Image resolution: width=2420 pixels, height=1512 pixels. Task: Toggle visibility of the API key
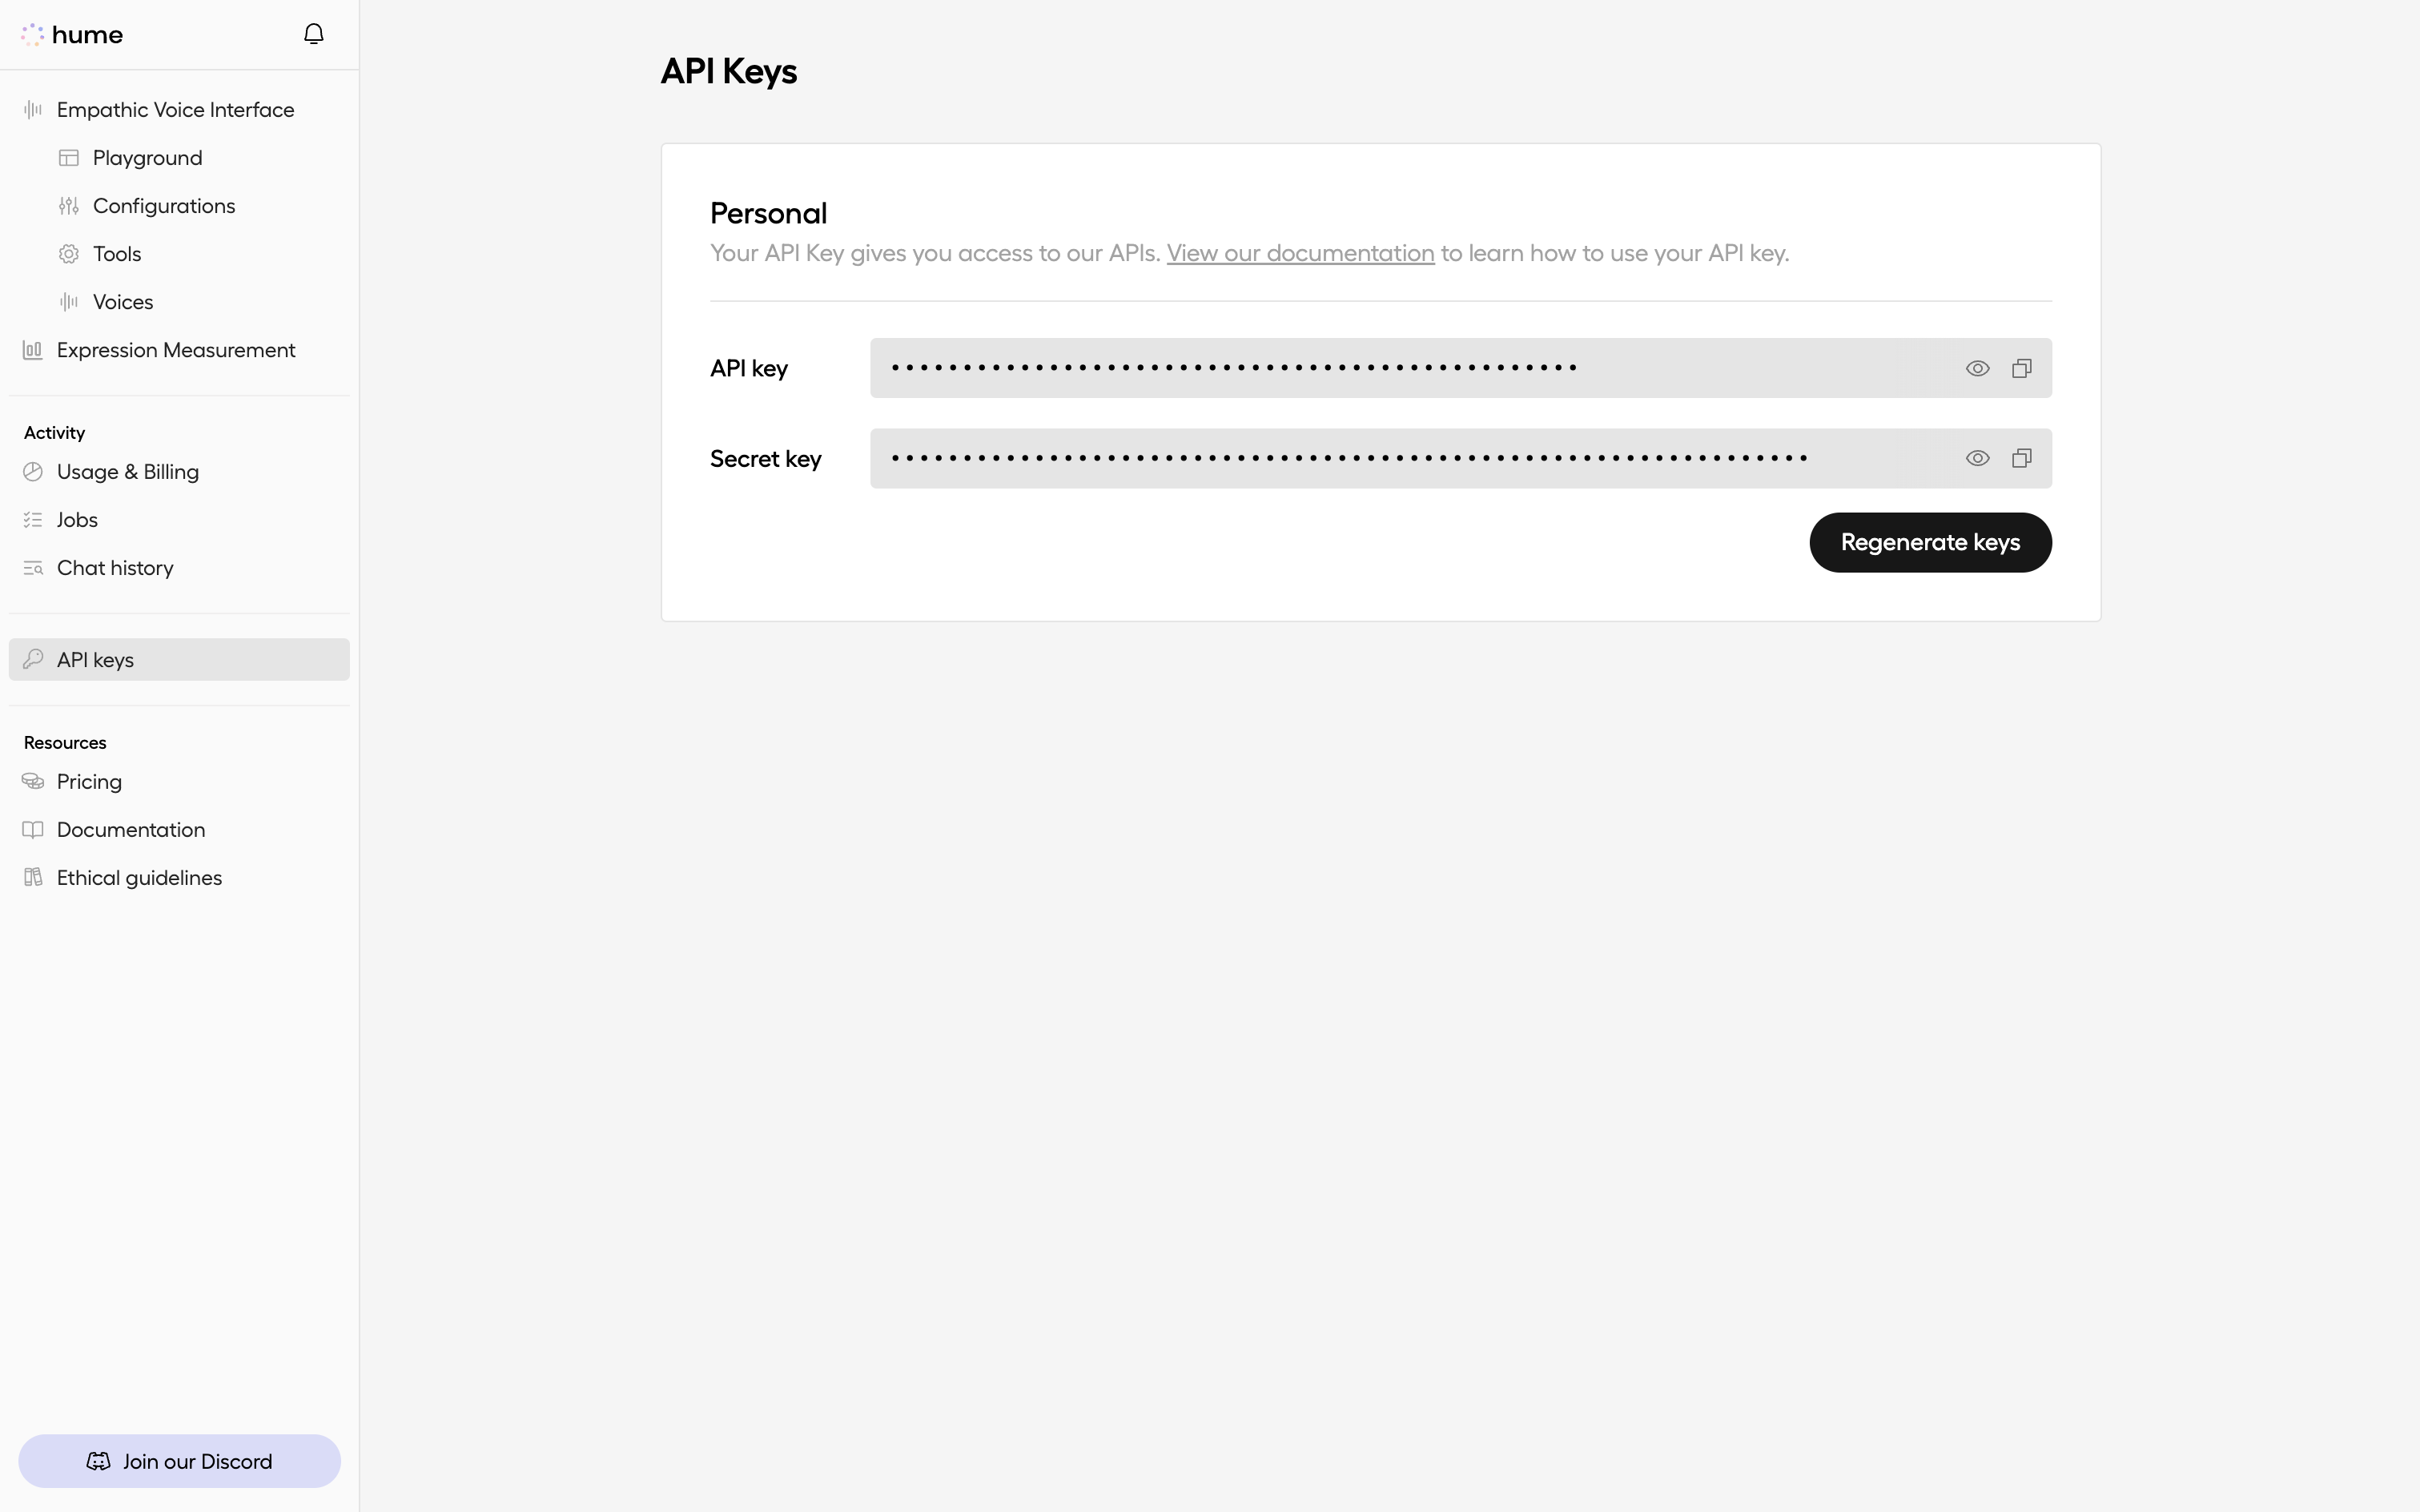1978,368
